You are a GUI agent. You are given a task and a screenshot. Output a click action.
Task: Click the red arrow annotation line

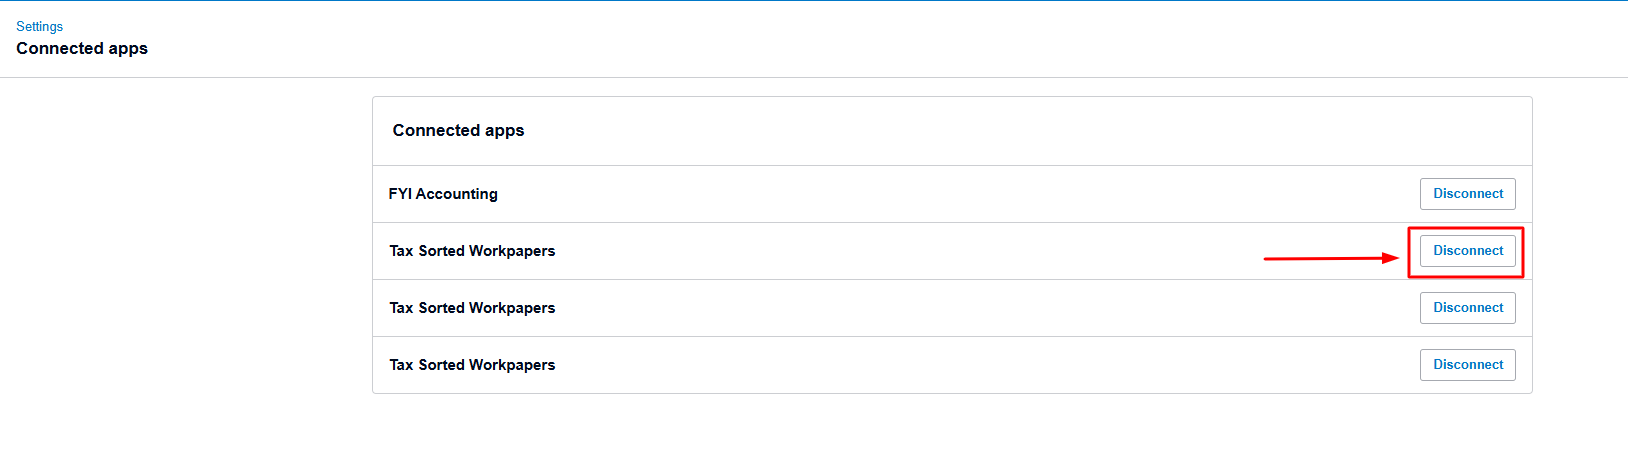point(1320,259)
